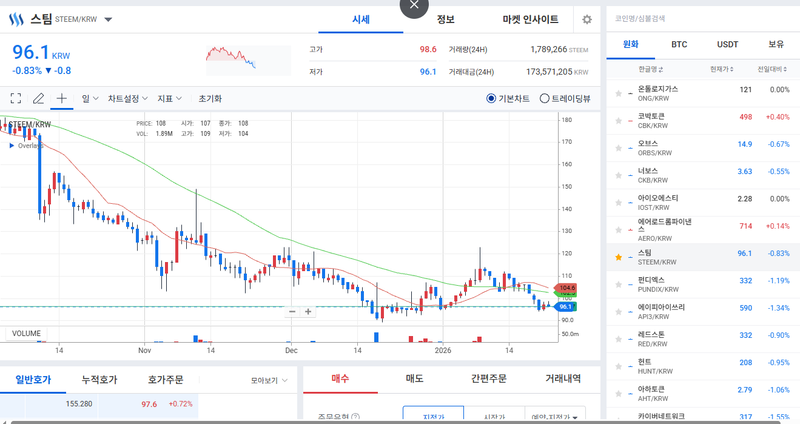Switch to the BTC market tab
800x424 pixels.
coord(679,45)
